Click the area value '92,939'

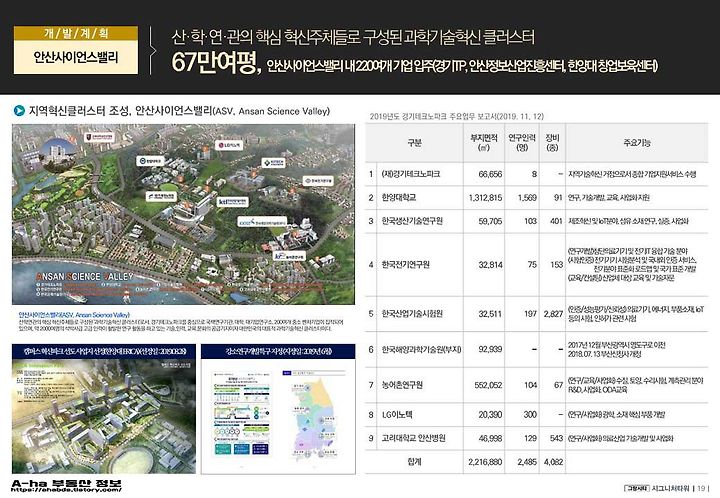pyautogui.click(x=490, y=349)
